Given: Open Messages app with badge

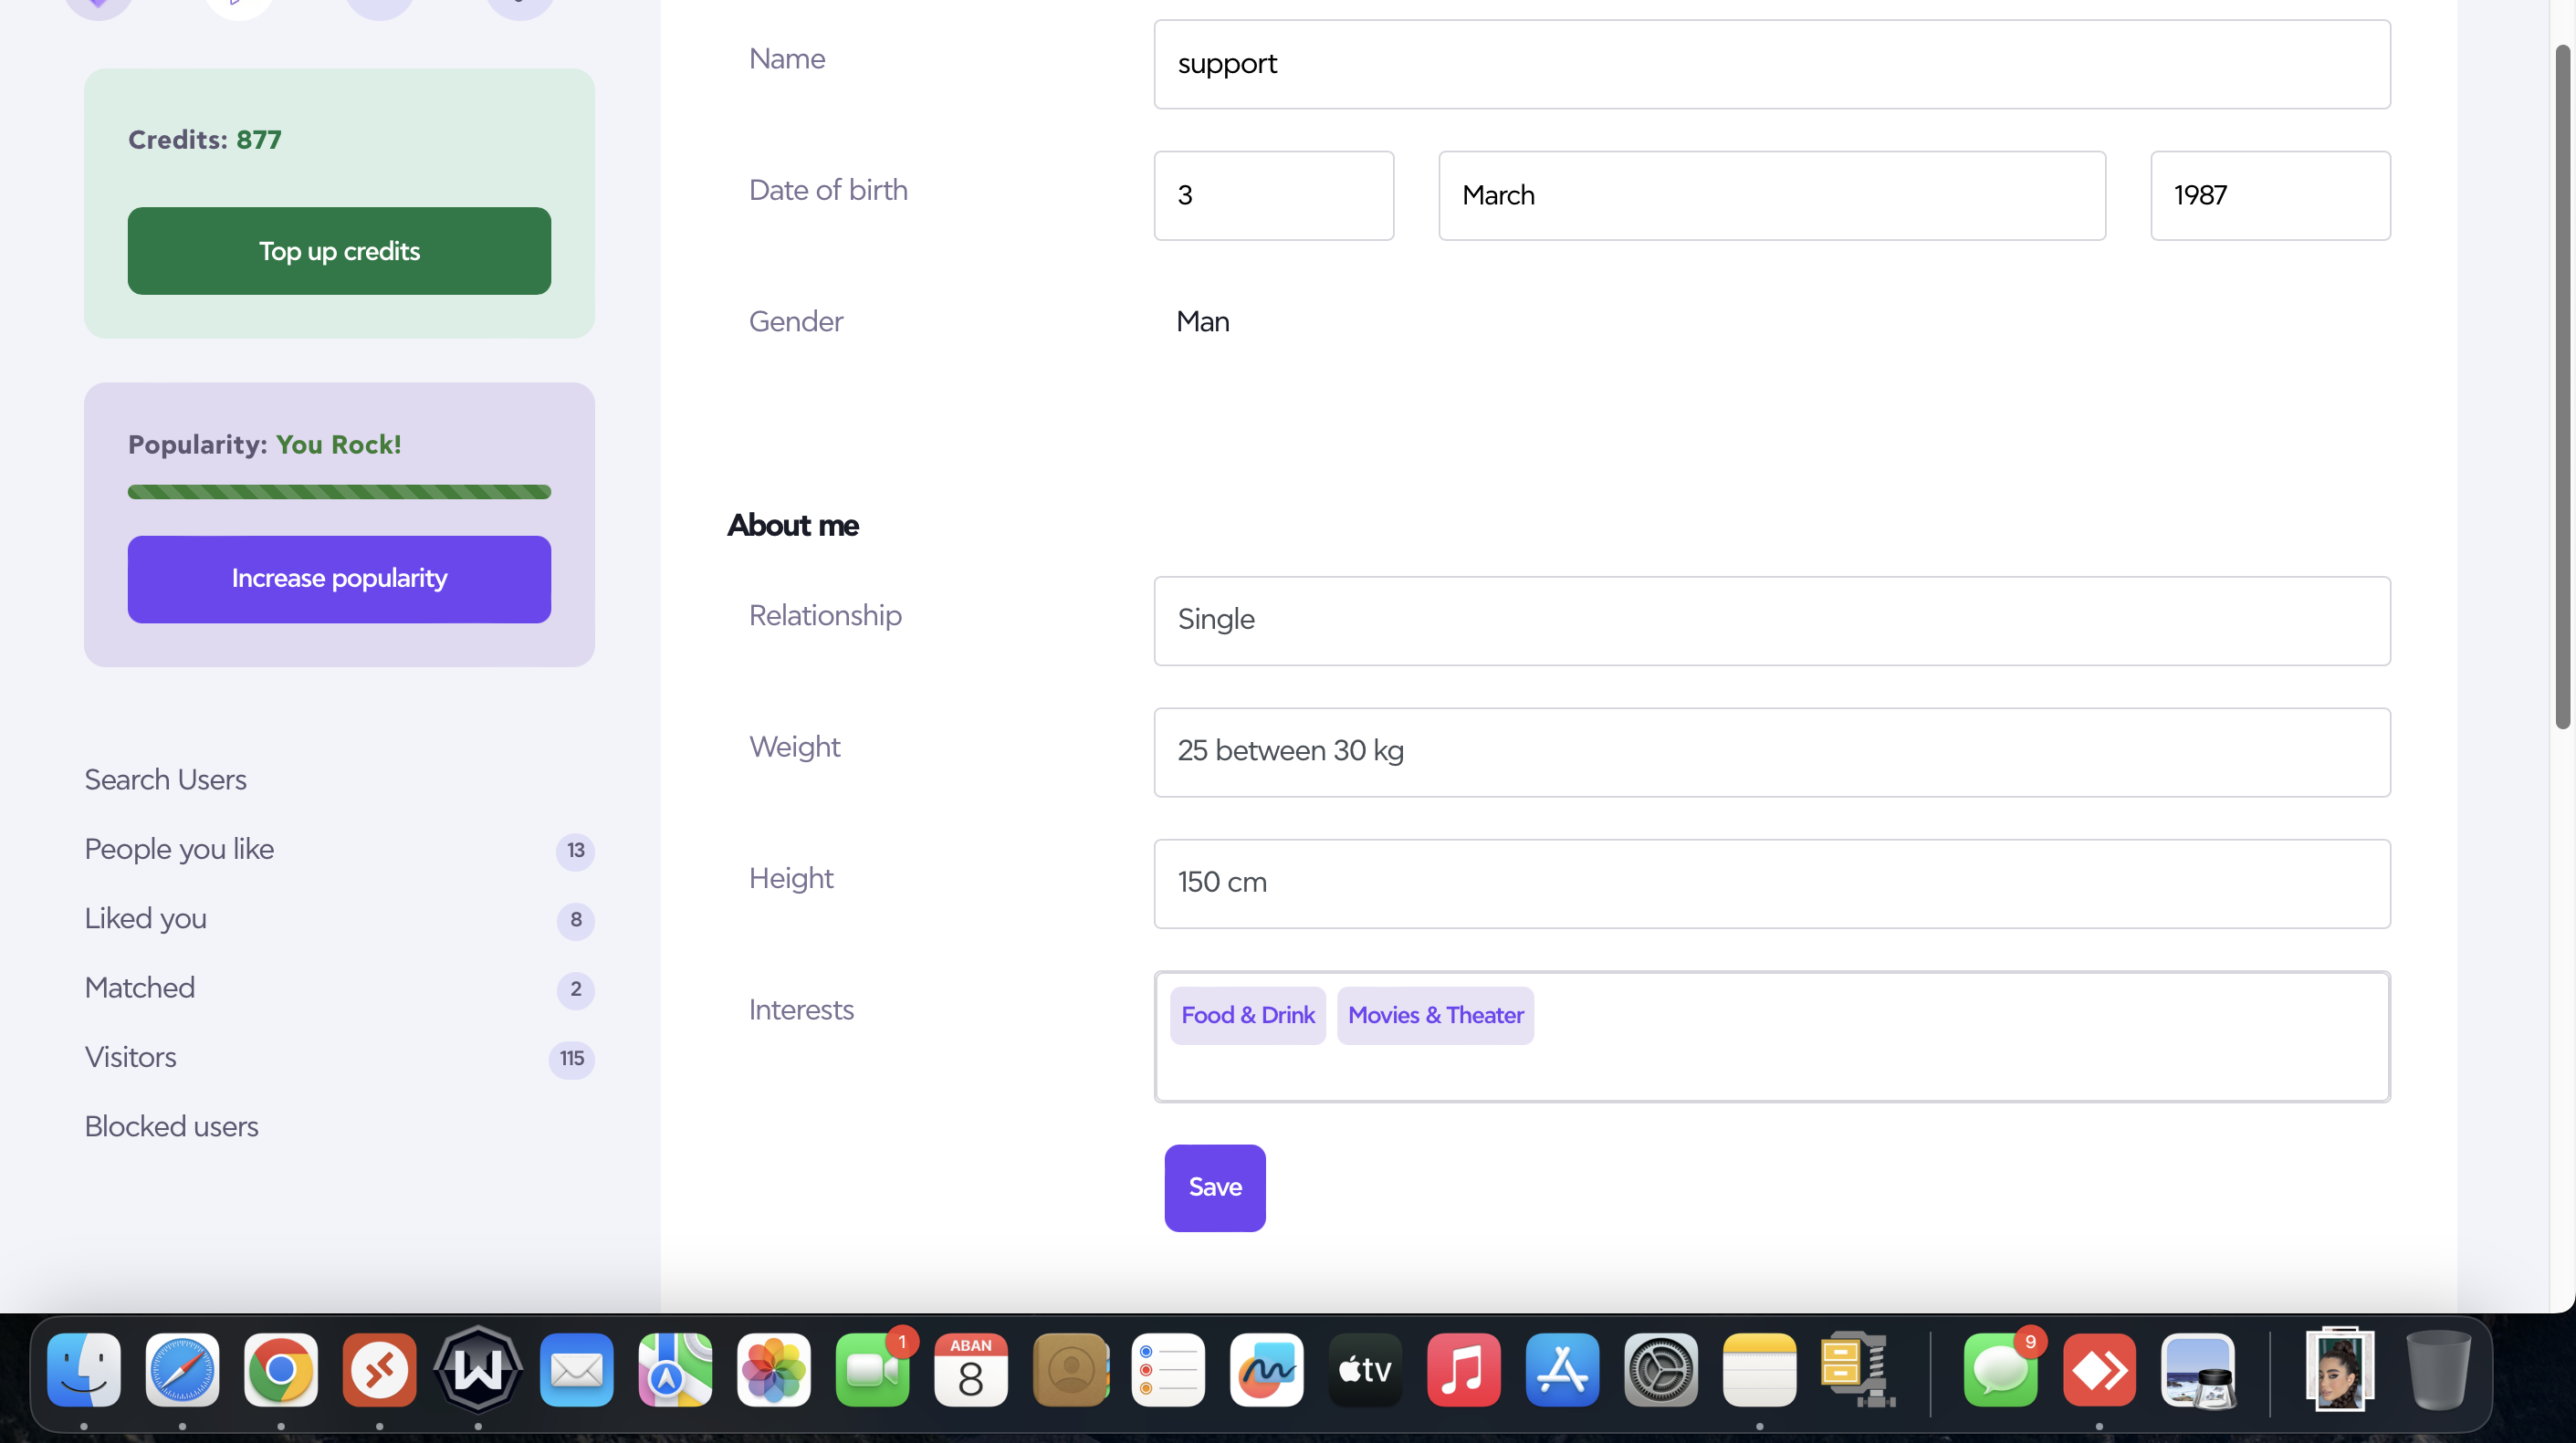Looking at the screenshot, I should (x=2000, y=1369).
